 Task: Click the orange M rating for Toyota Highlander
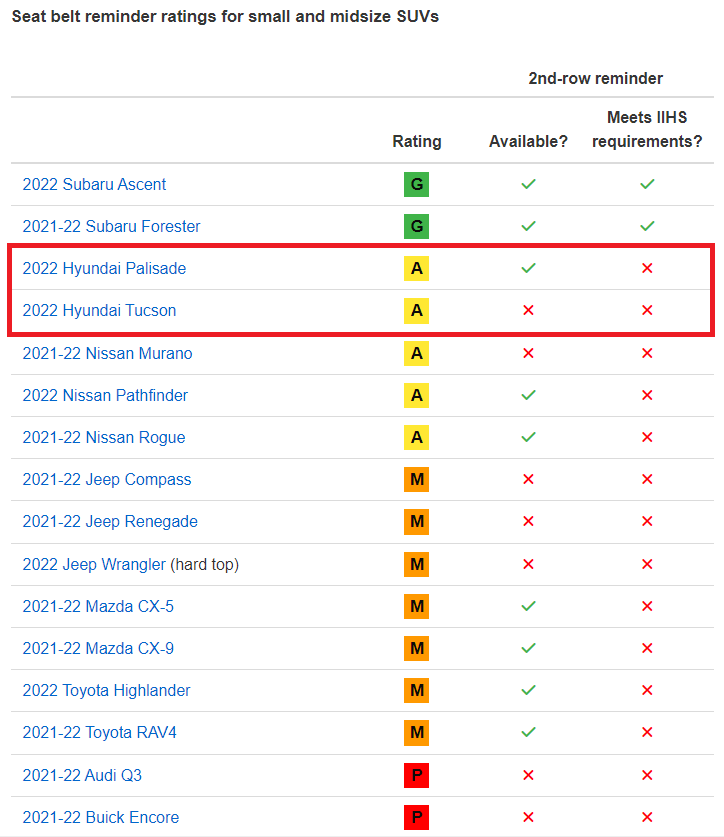tap(416, 690)
